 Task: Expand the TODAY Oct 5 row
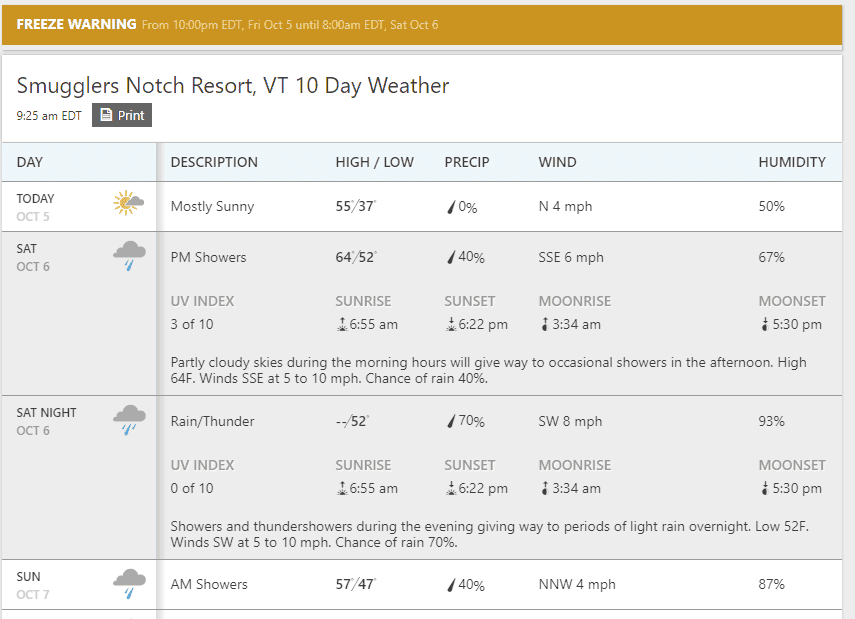coord(422,207)
